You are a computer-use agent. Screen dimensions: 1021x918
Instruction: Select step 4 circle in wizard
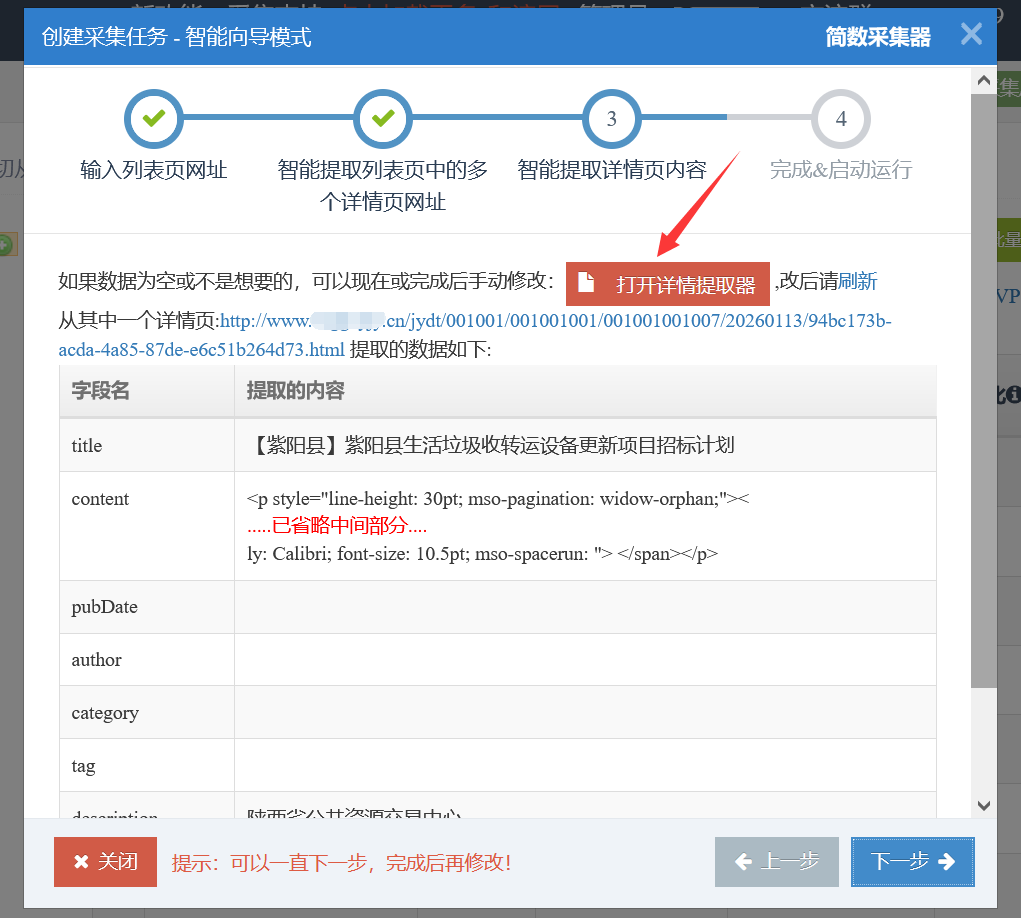[x=840, y=119]
